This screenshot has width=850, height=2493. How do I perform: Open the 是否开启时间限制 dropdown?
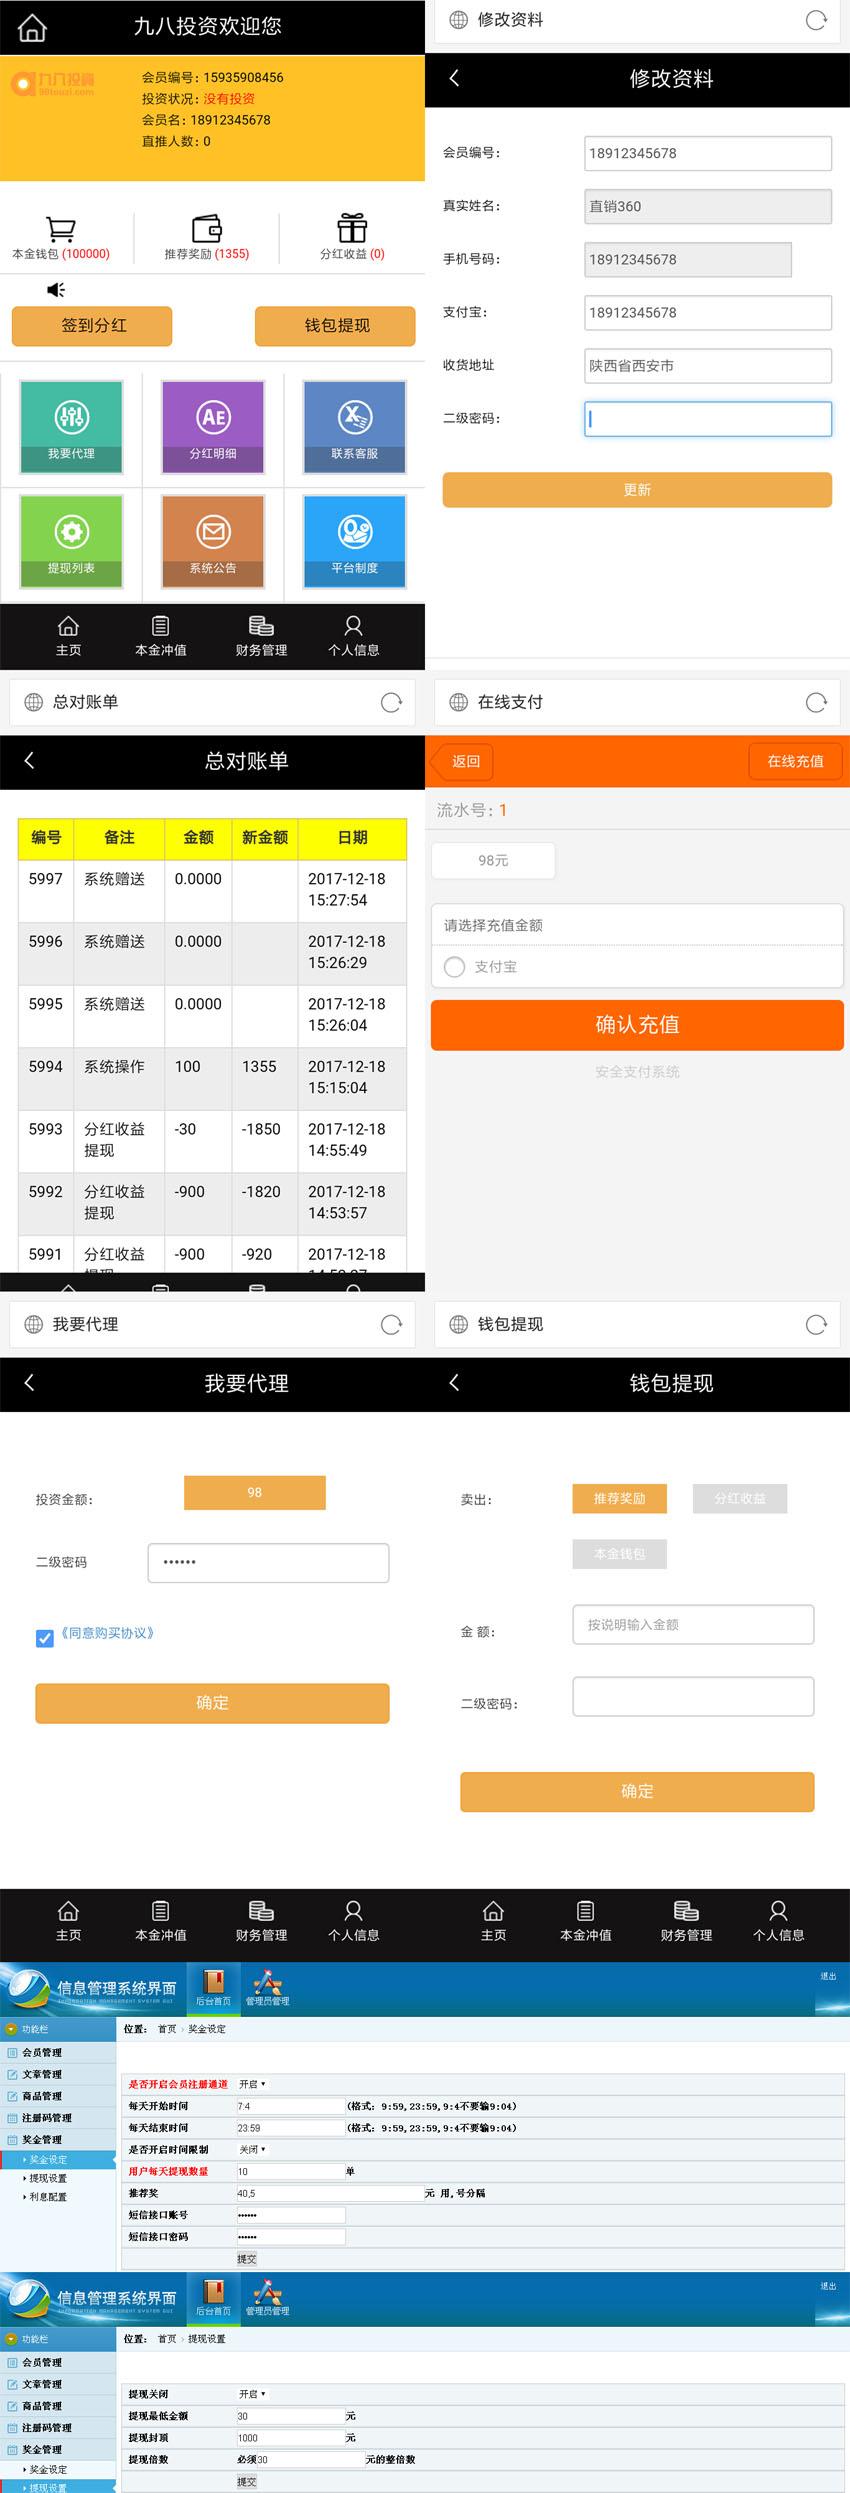click(252, 2149)
